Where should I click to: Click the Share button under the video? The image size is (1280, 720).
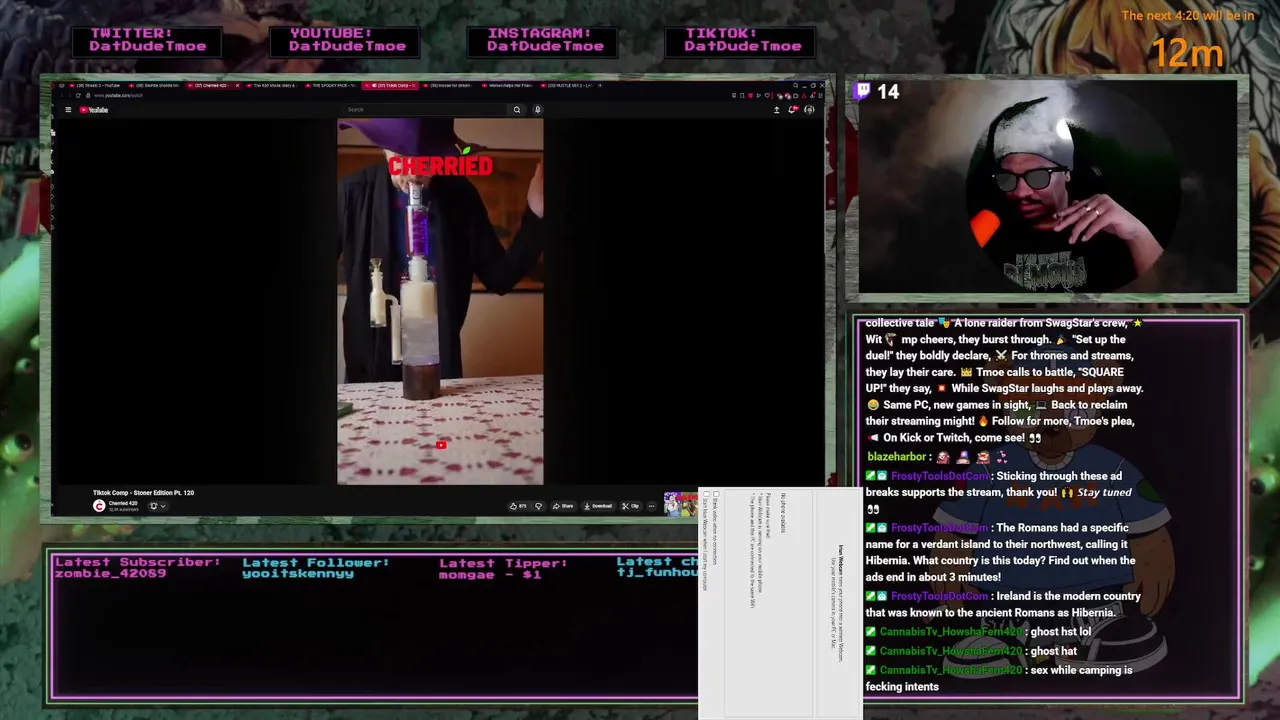coord(563,506)
